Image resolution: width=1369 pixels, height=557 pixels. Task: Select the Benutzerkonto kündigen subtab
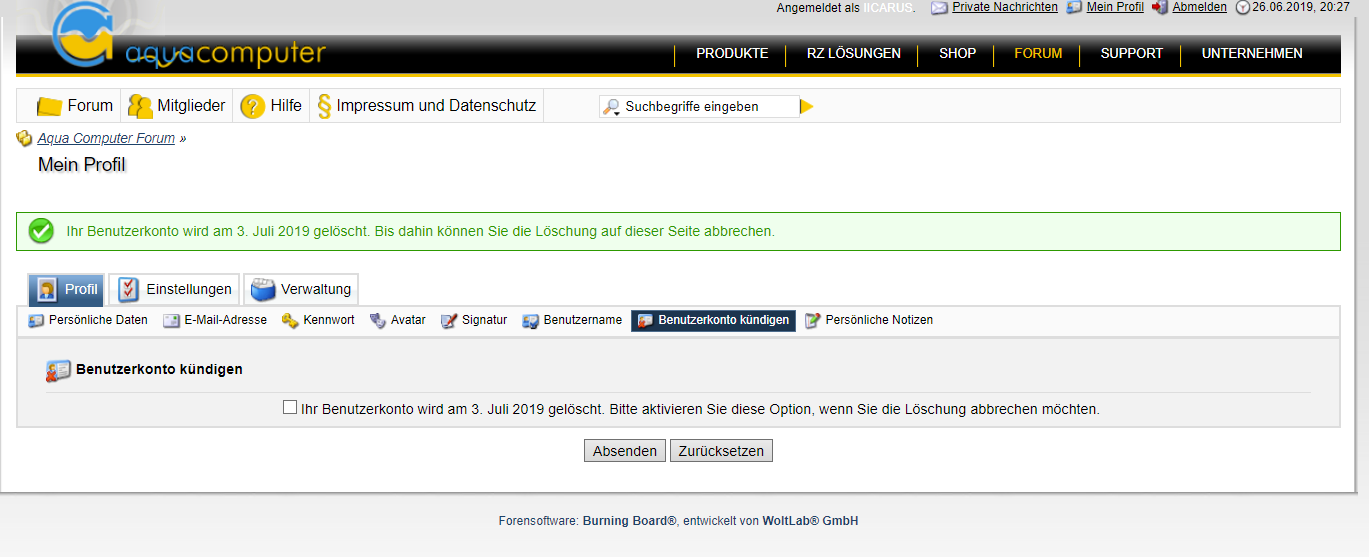click(713, 321)
